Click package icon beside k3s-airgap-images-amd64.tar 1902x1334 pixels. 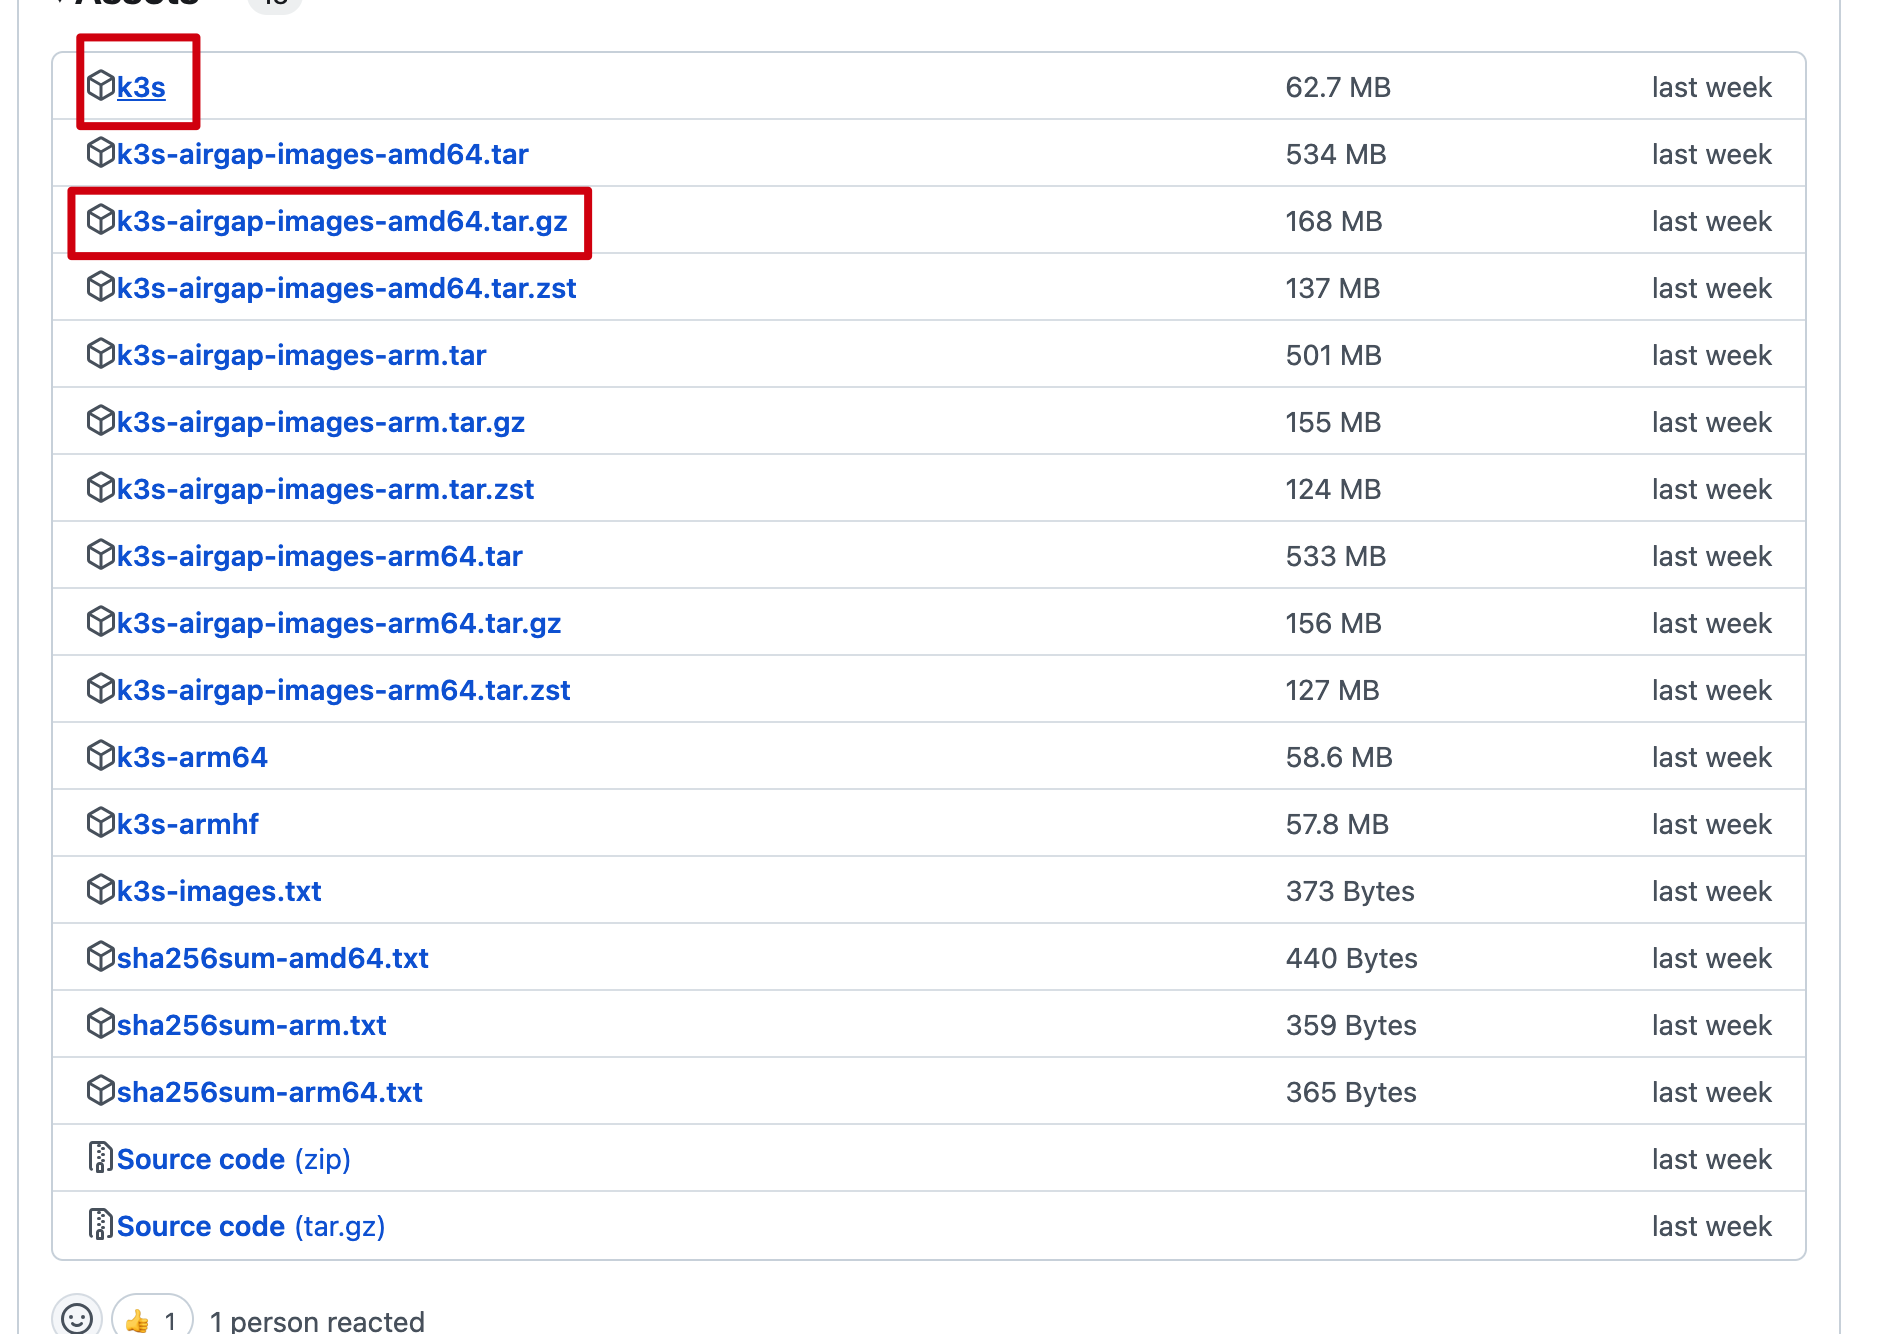(x=101, y=152)
